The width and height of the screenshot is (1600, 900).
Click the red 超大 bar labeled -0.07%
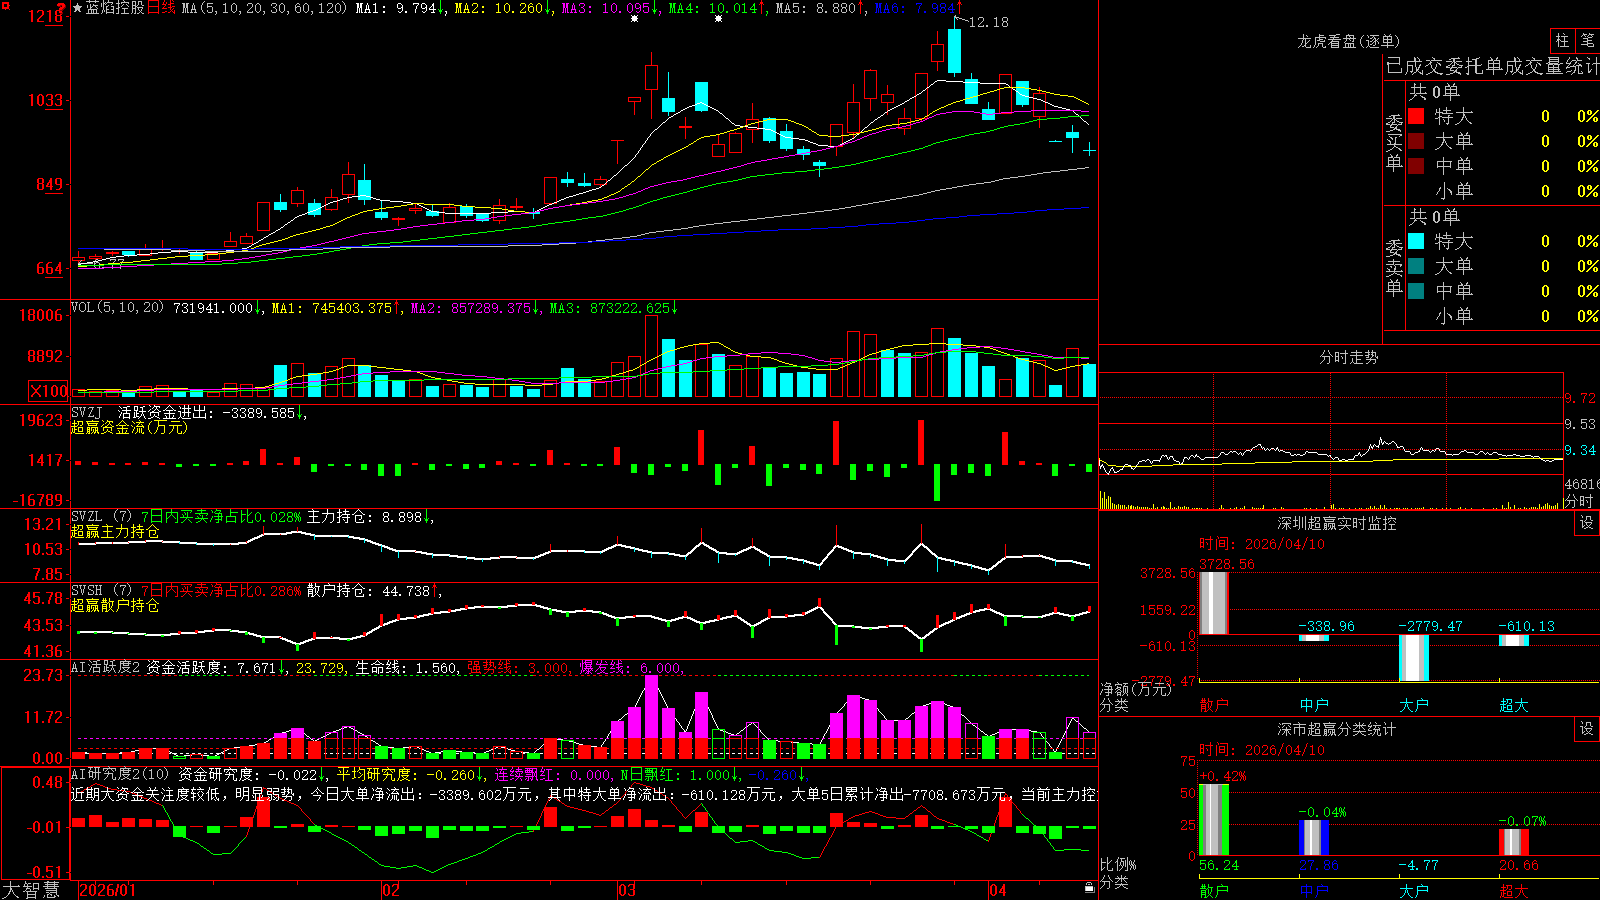click(x=1514, y=842)
